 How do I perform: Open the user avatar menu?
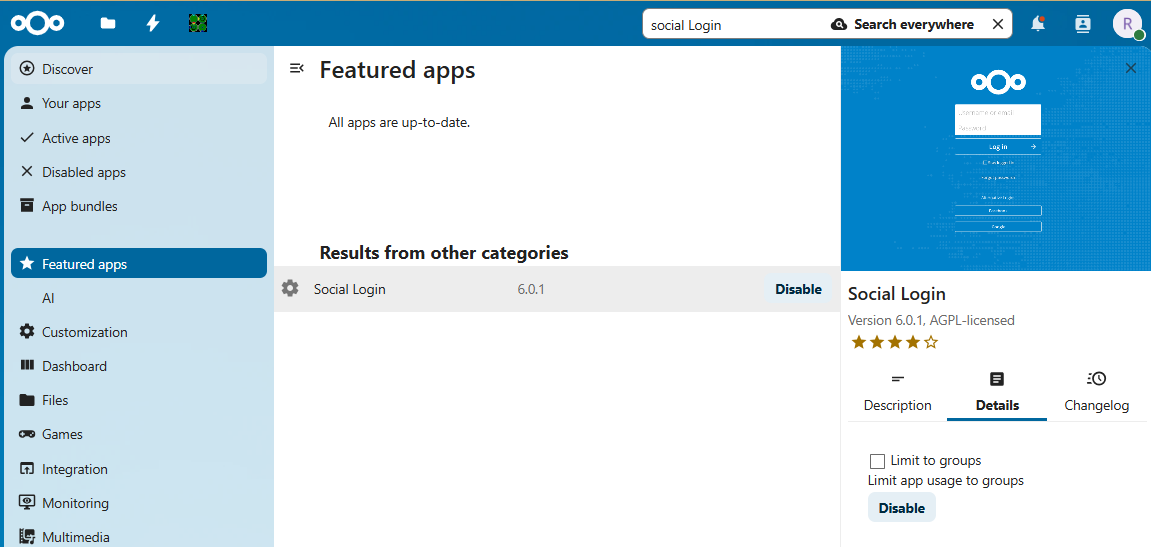(x=1127, y=24)
